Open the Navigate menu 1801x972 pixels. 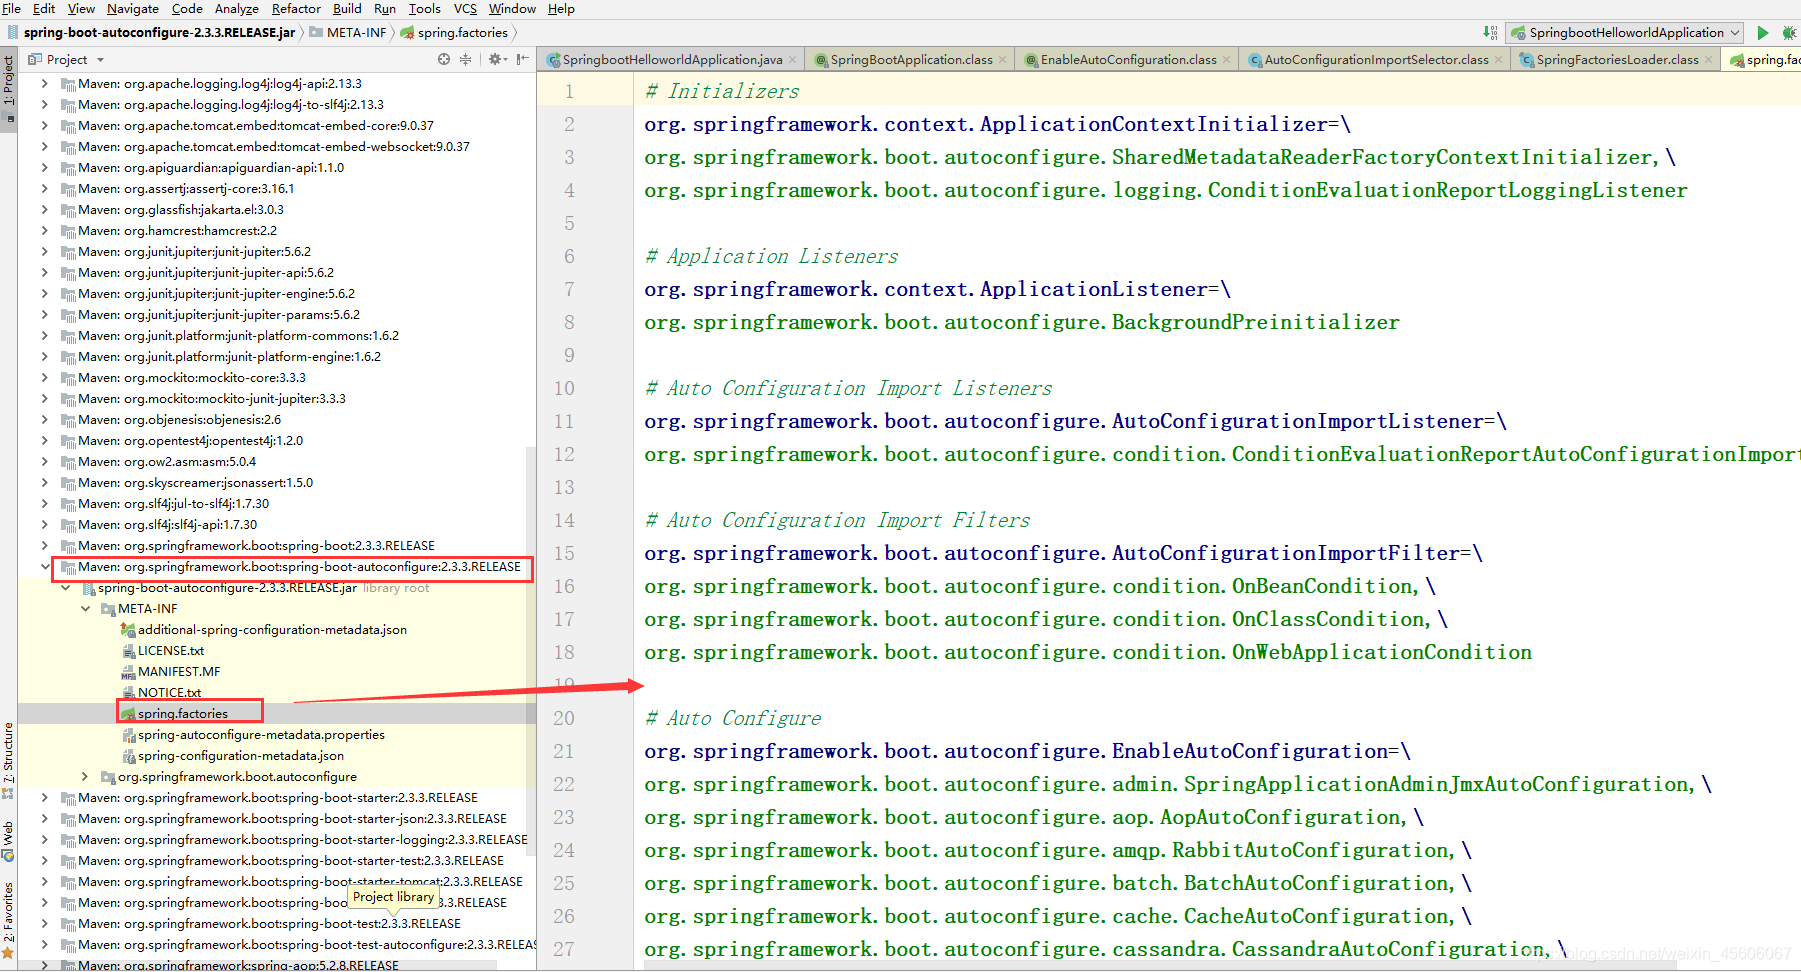(133, 9)
